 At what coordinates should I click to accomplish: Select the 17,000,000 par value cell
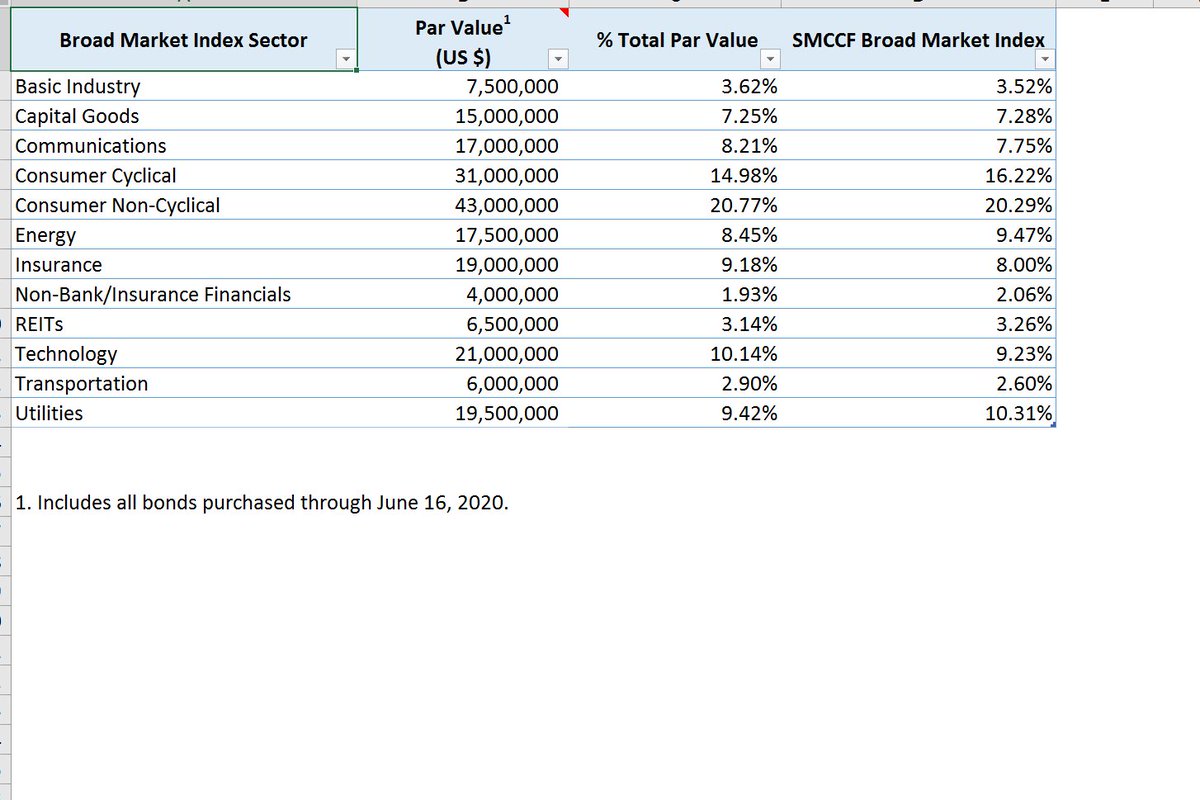(463, 146)
